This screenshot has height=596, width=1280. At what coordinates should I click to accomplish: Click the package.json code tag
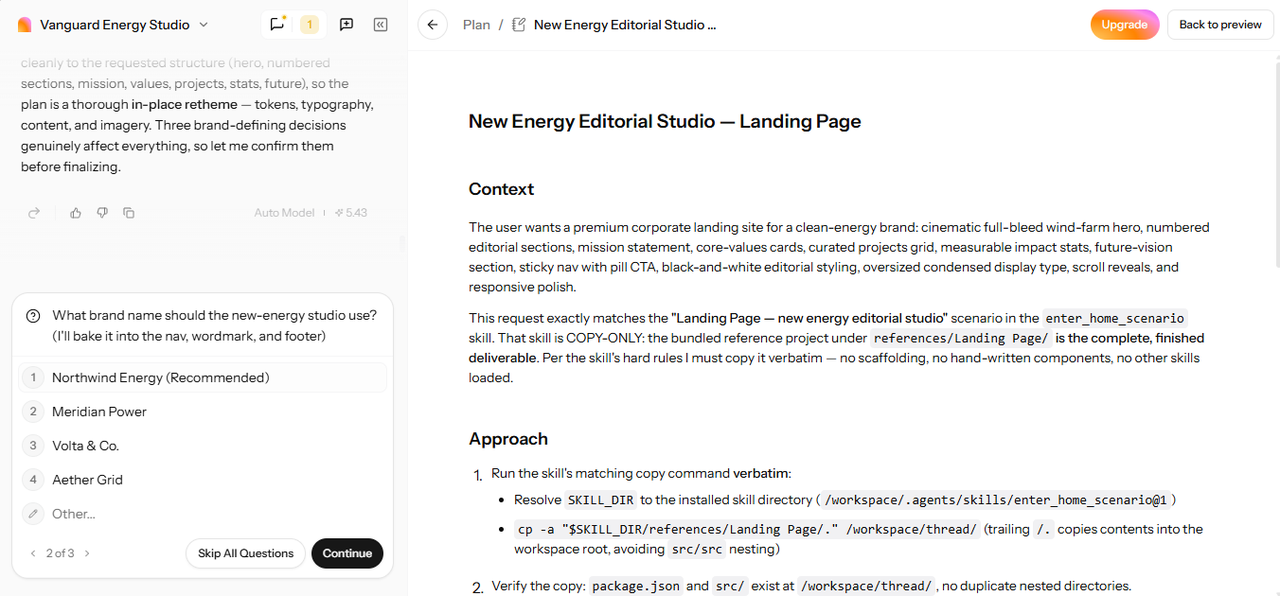pyautogui.click(x=636, y=586)
